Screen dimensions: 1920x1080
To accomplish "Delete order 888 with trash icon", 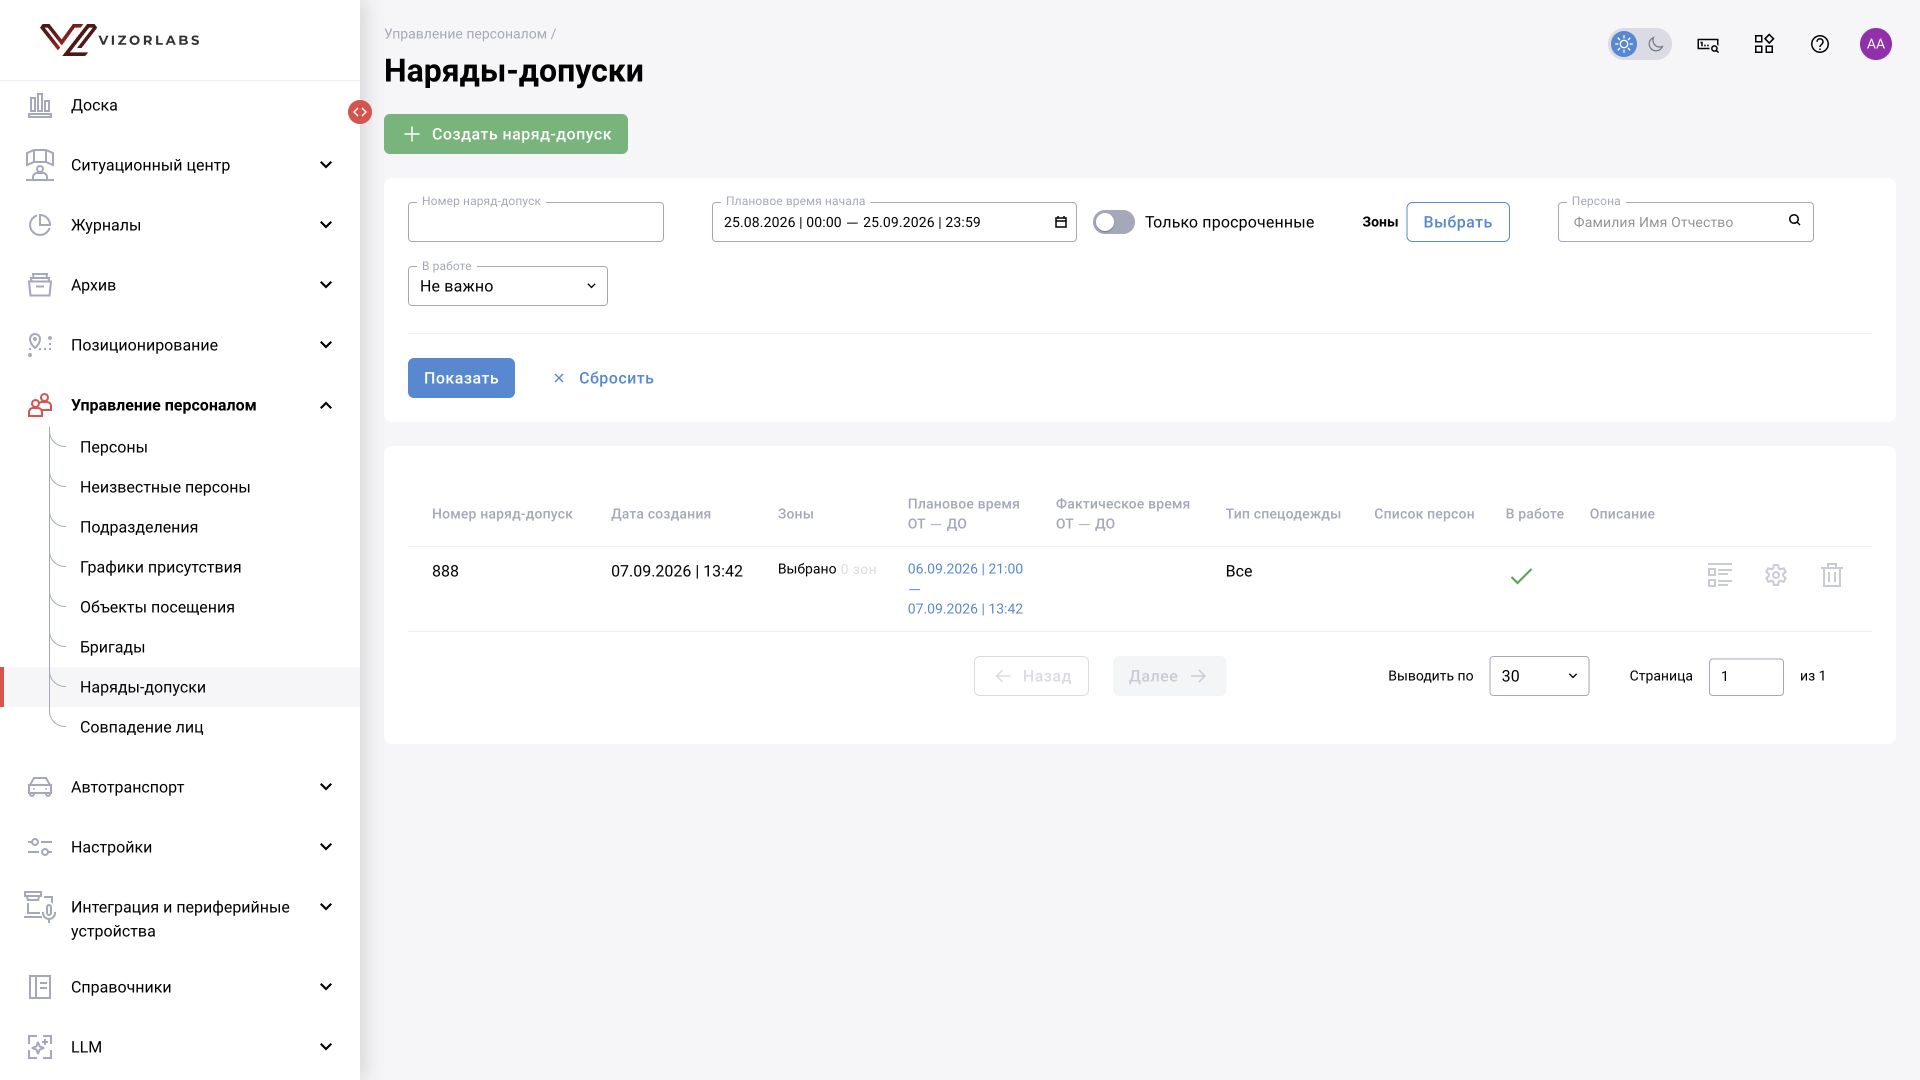I will (x=1832, y=575).
